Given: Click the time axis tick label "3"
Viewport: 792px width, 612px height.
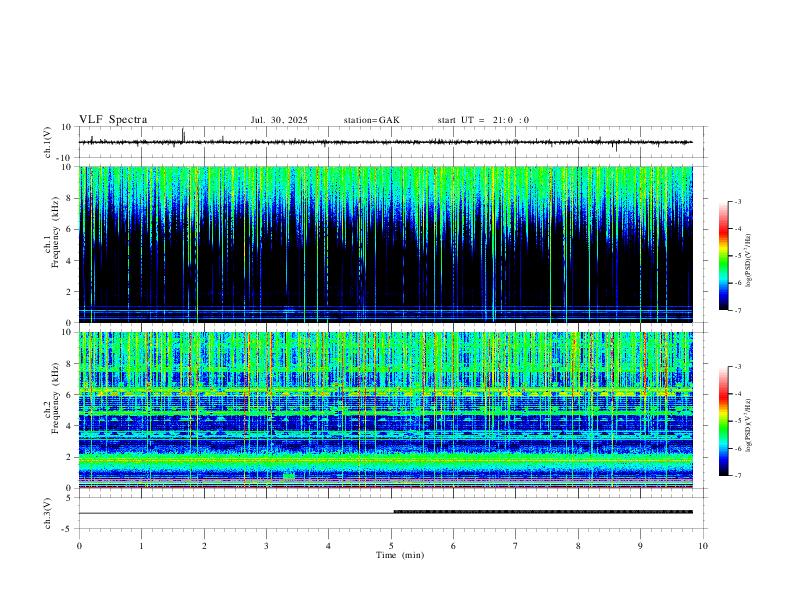Looking at the screenshot, I should point(266,546).
